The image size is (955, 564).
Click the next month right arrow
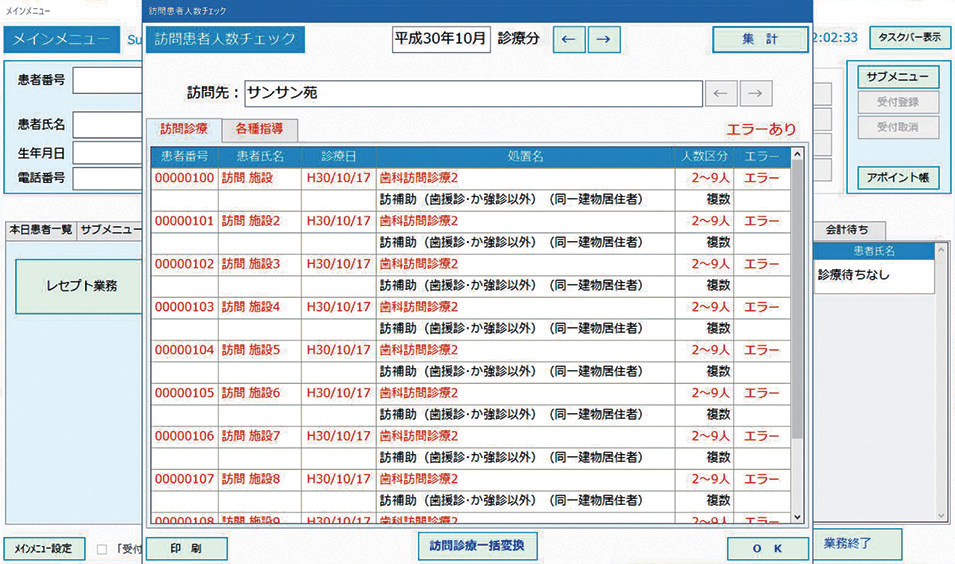(603, 40)
